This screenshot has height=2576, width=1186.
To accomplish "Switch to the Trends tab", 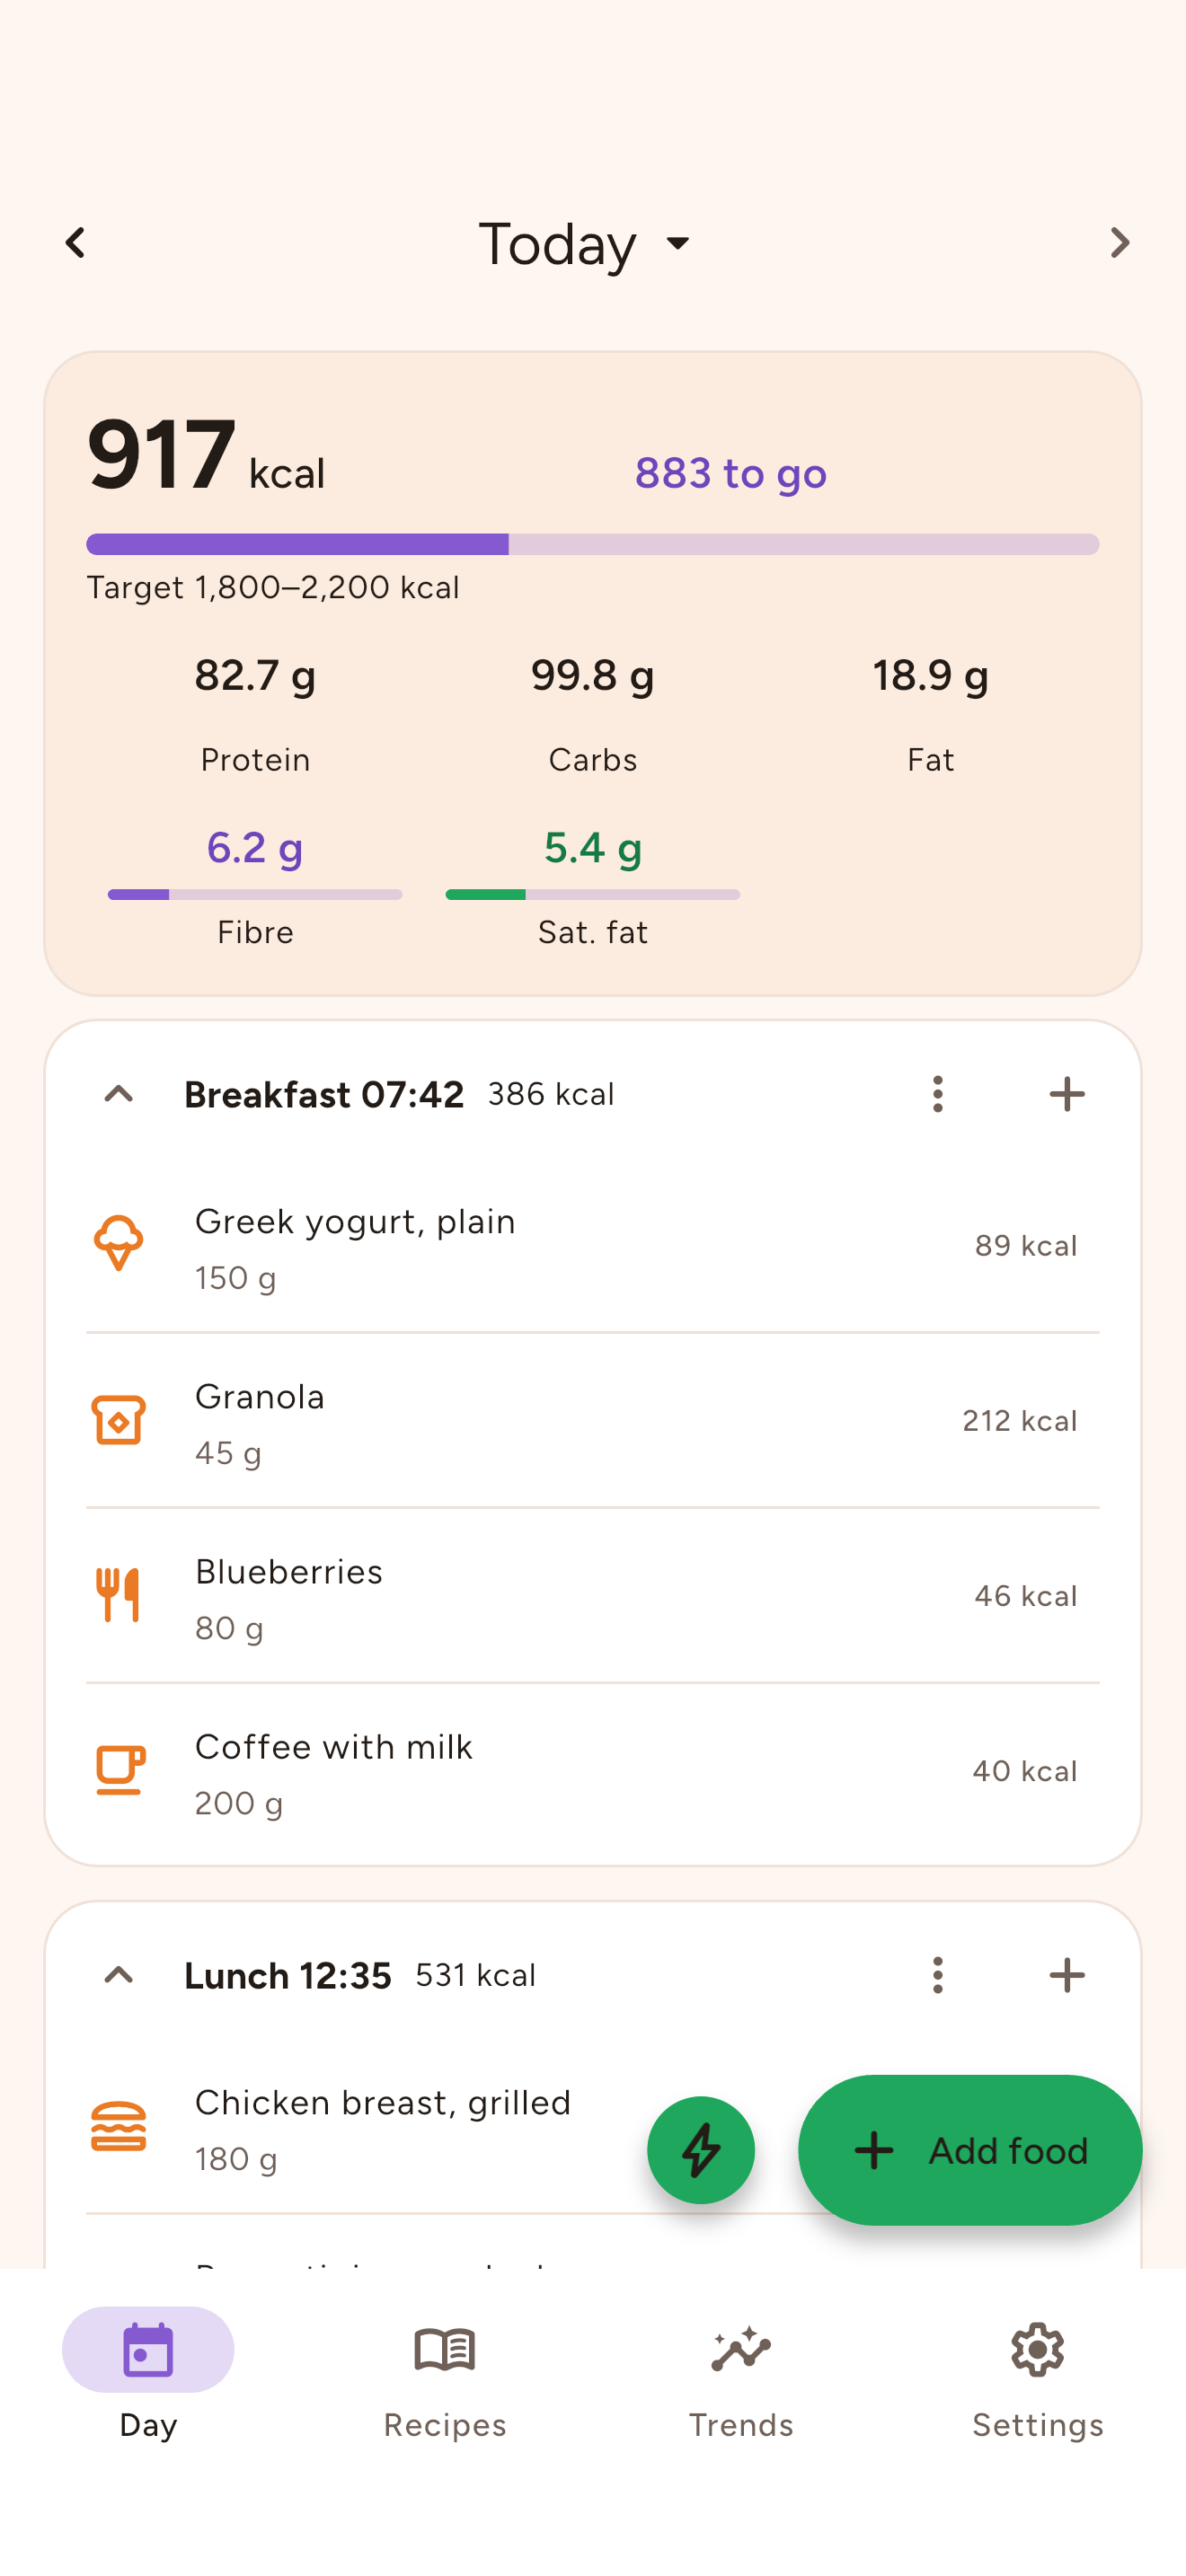I will pos(741,2381).
